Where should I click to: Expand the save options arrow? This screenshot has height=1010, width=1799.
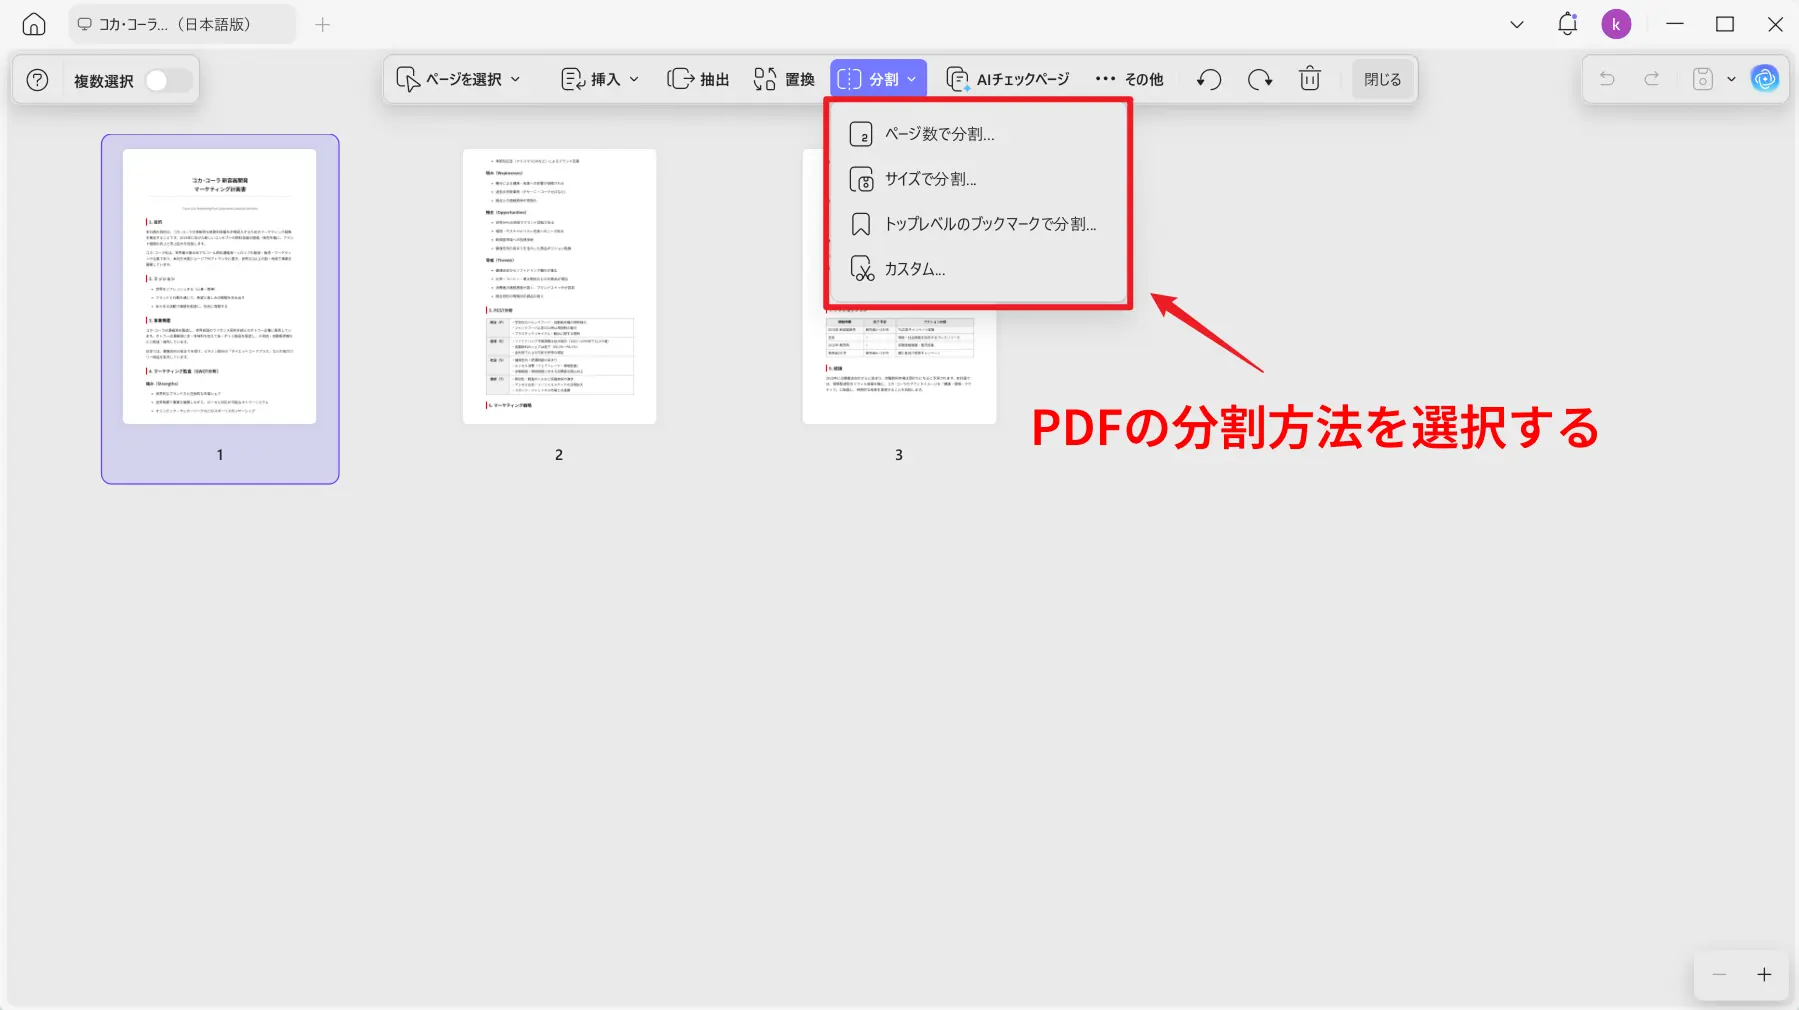click(x=1731, y=79)
